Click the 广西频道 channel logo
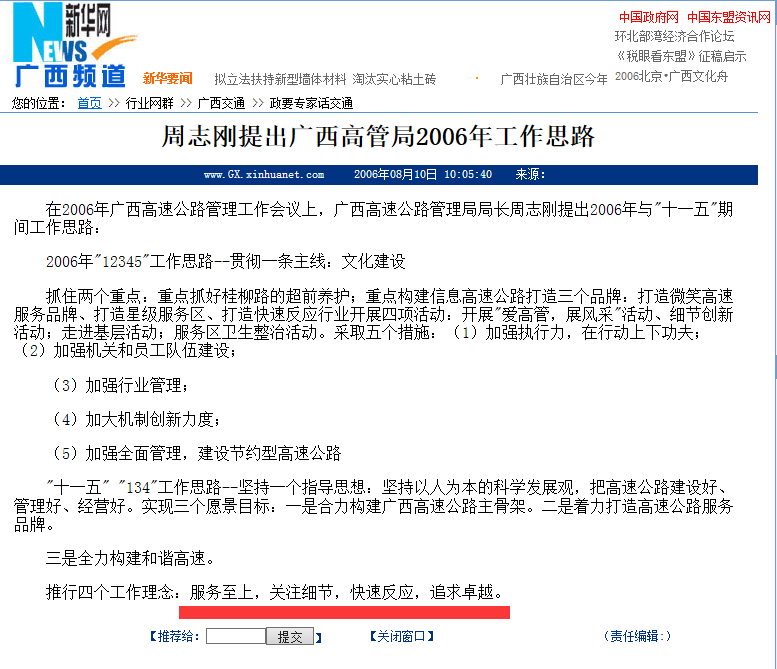 point(70,76)
